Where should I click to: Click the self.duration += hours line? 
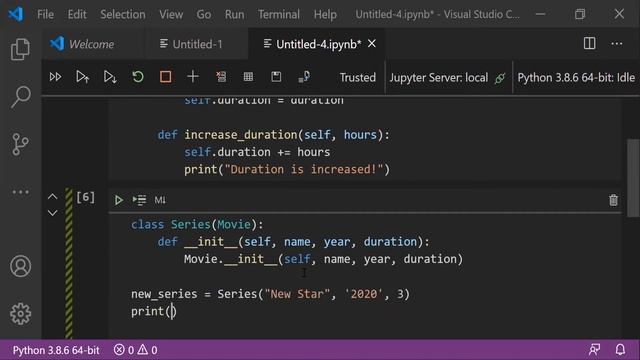click(257, 152)
